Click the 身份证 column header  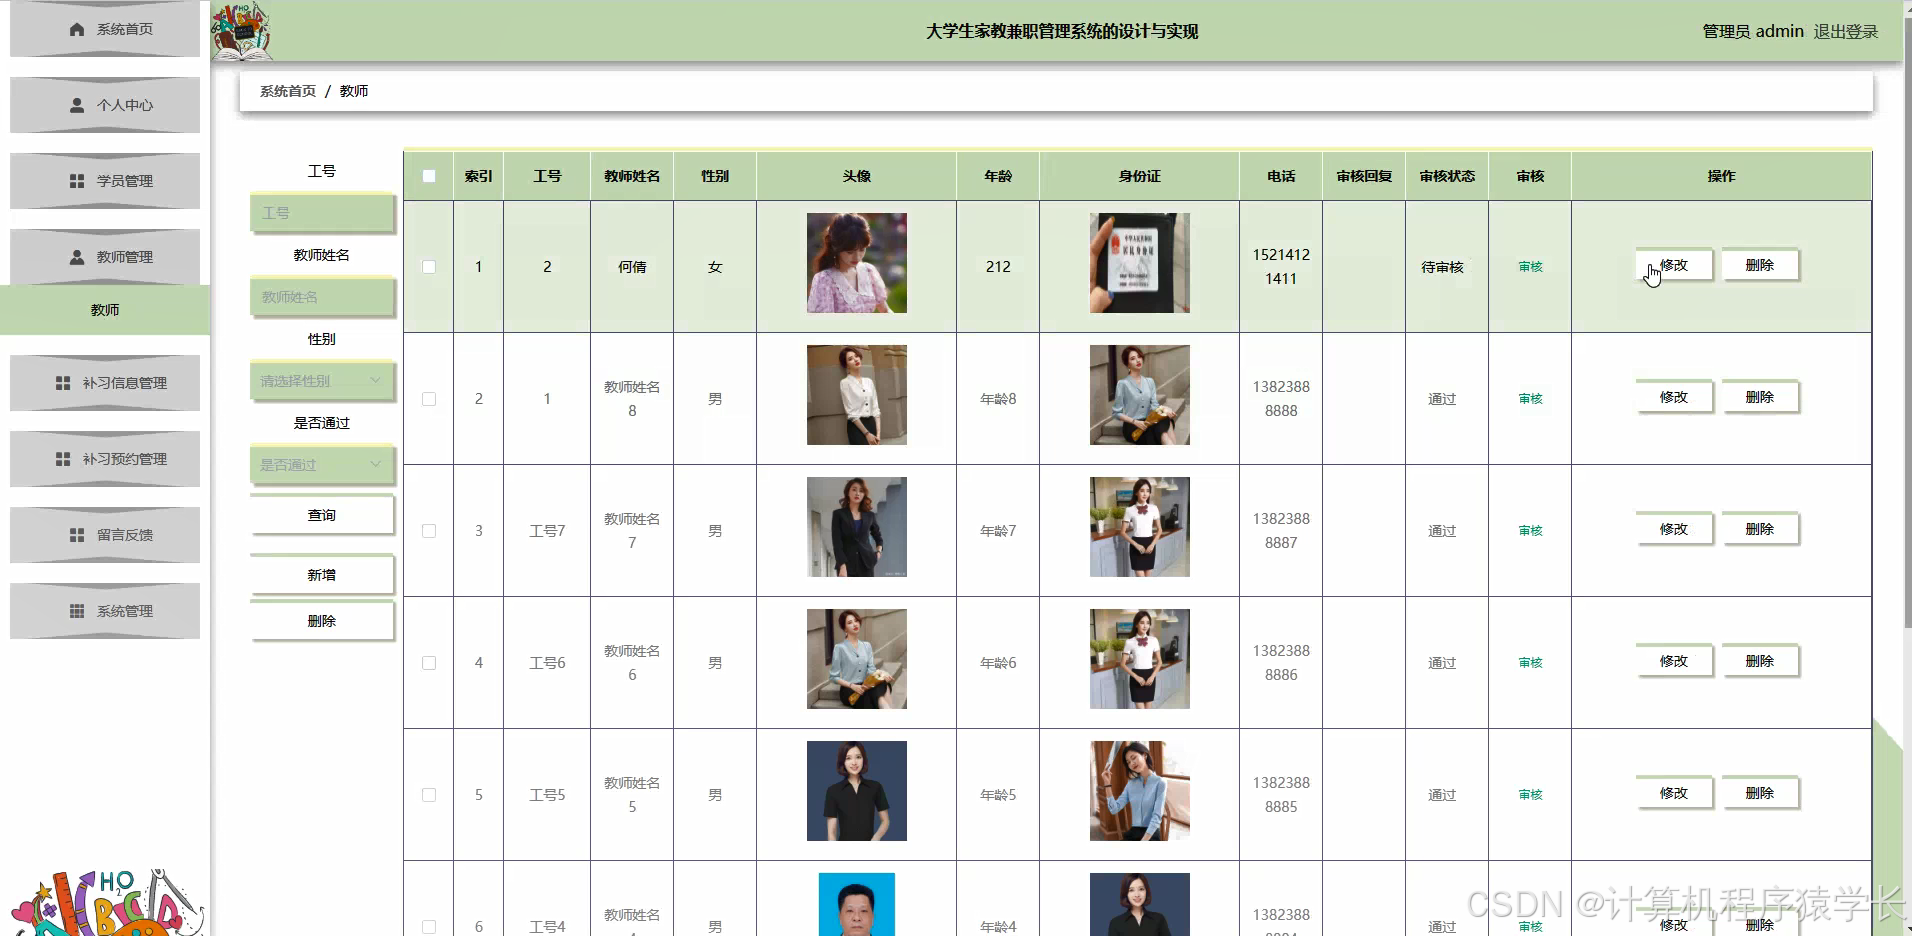point(1140,176)
